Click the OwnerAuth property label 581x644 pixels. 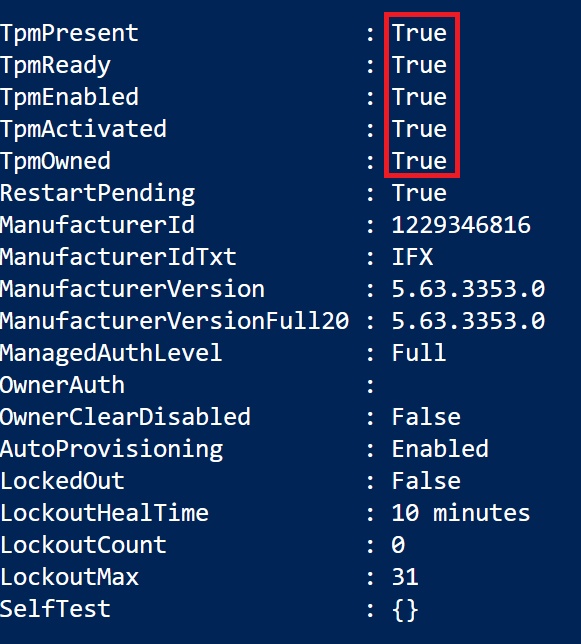click(x=62, y=385)
